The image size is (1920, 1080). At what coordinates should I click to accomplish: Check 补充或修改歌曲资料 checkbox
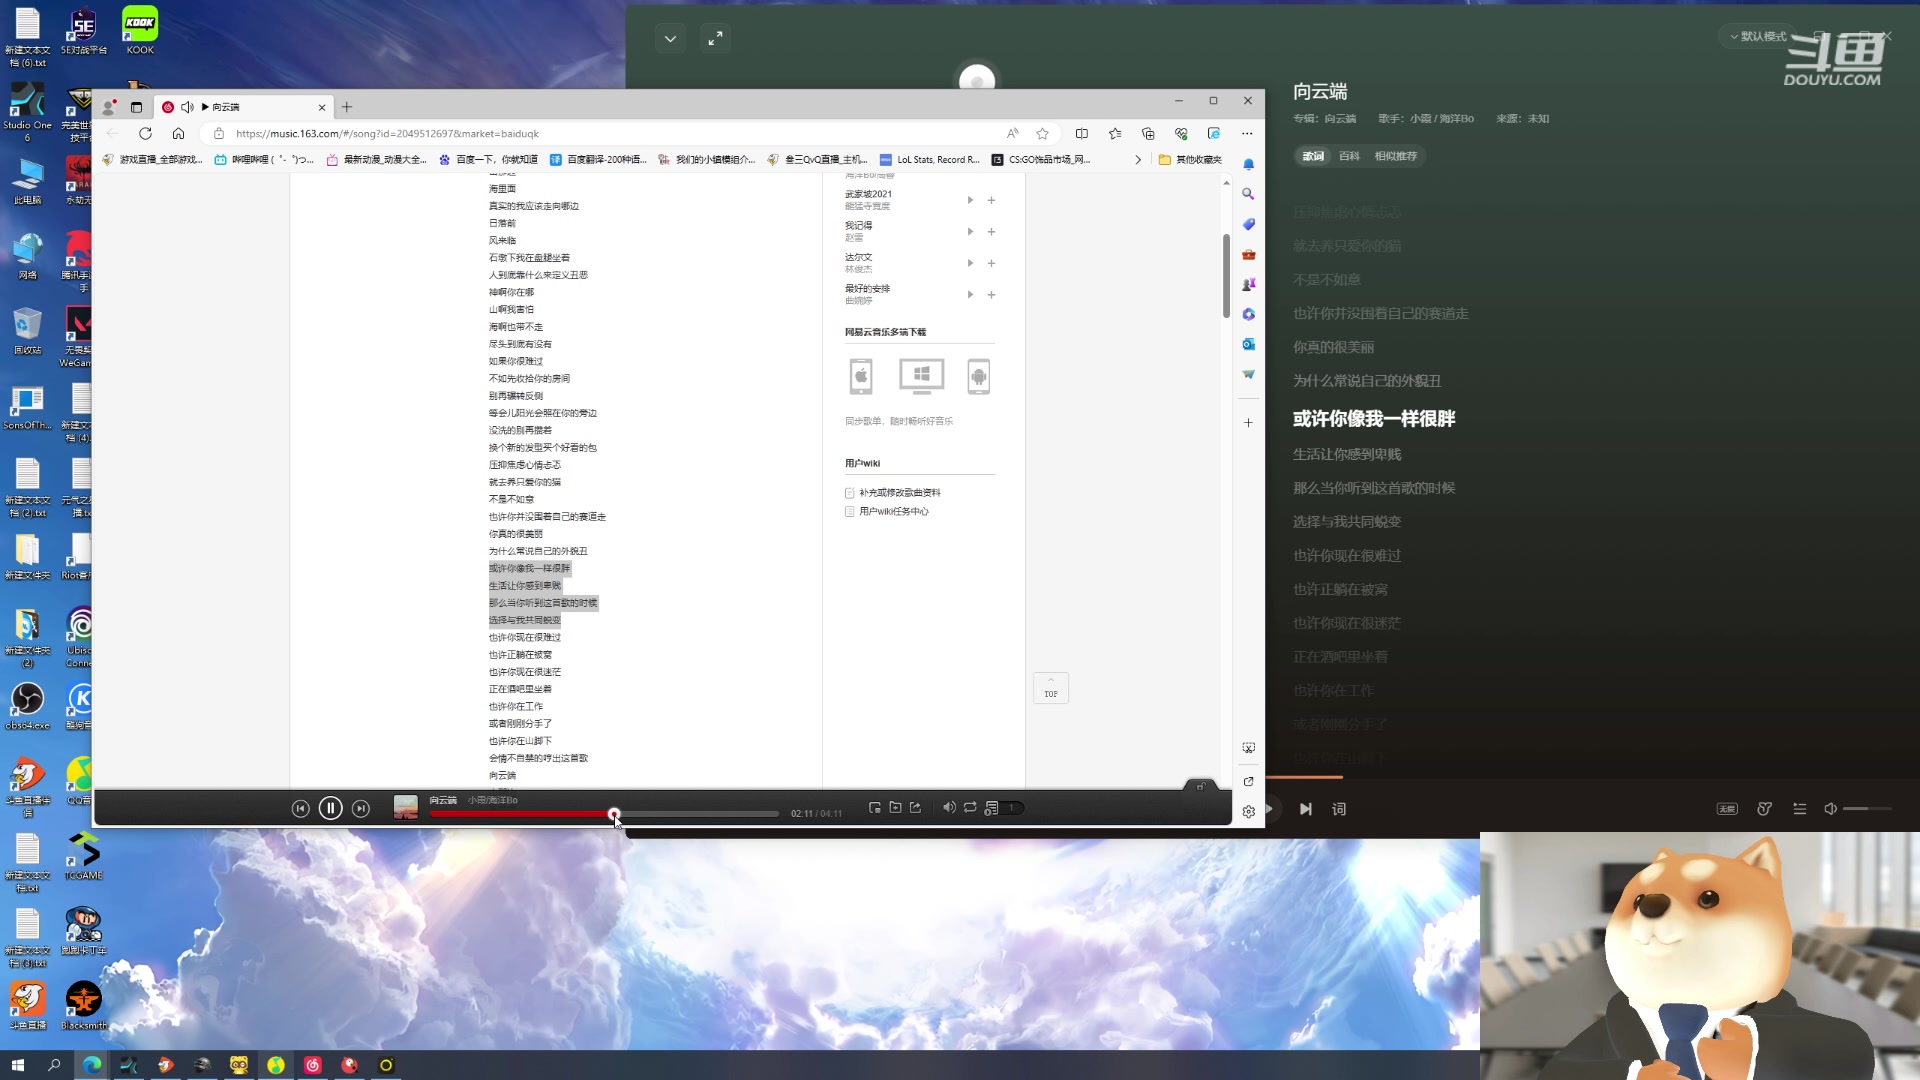850,493
